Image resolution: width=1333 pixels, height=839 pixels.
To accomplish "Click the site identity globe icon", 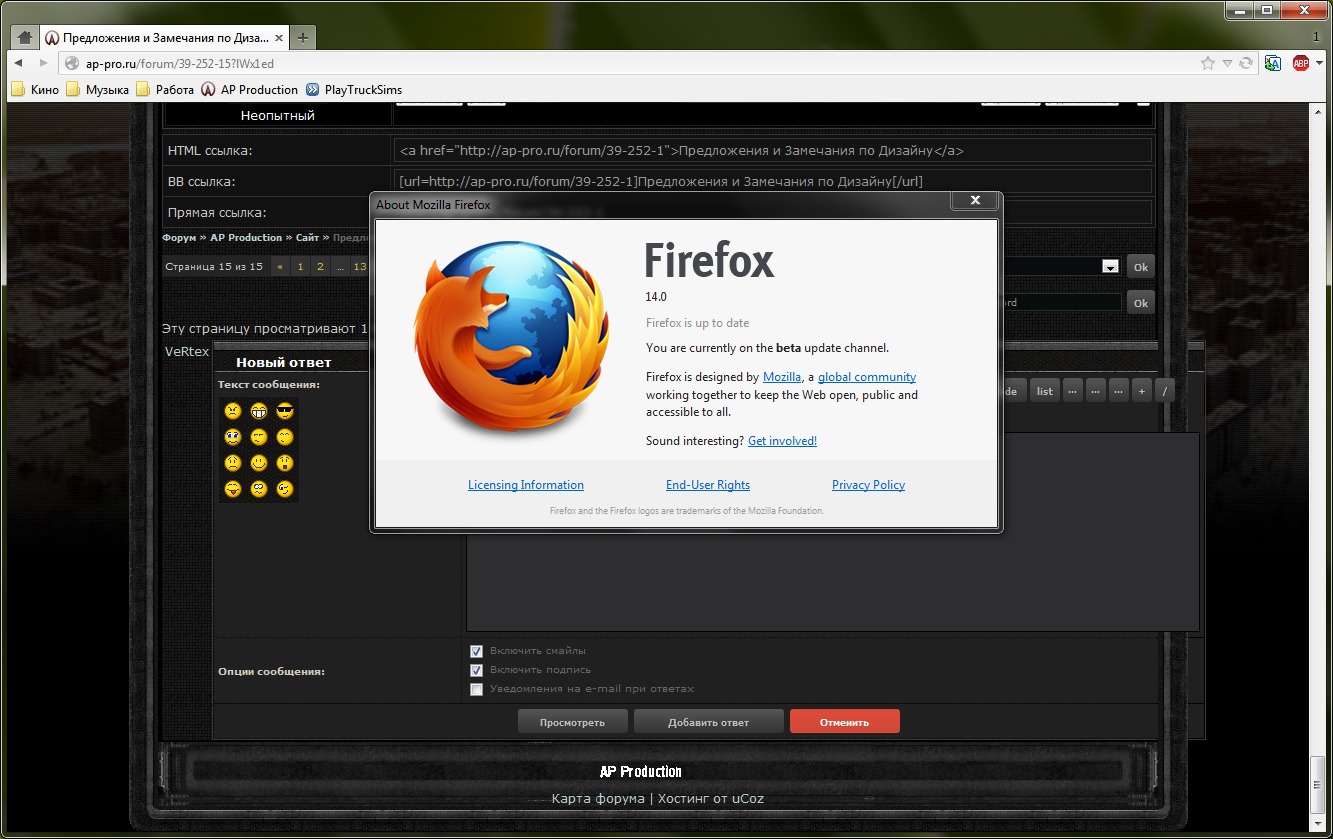I will [x=71, y=63].
